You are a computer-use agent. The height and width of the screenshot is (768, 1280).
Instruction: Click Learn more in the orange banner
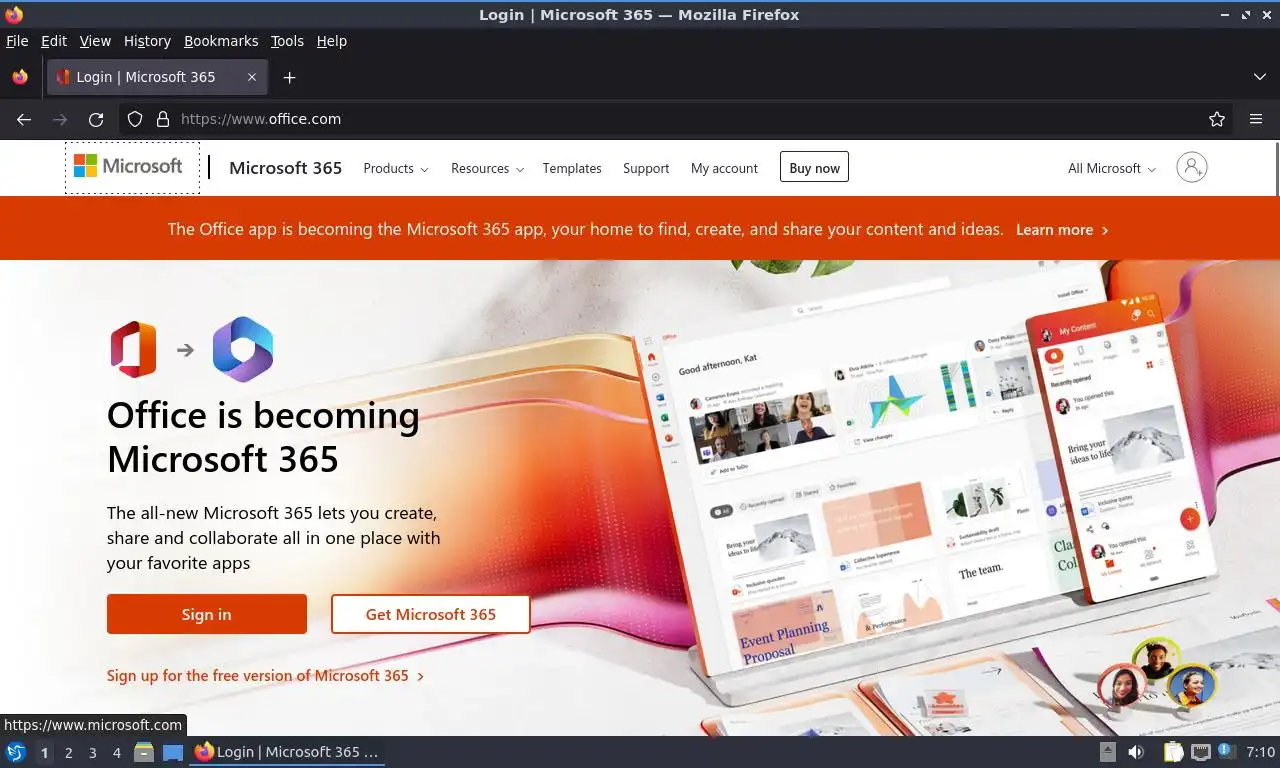click(x=1062, y=229)
